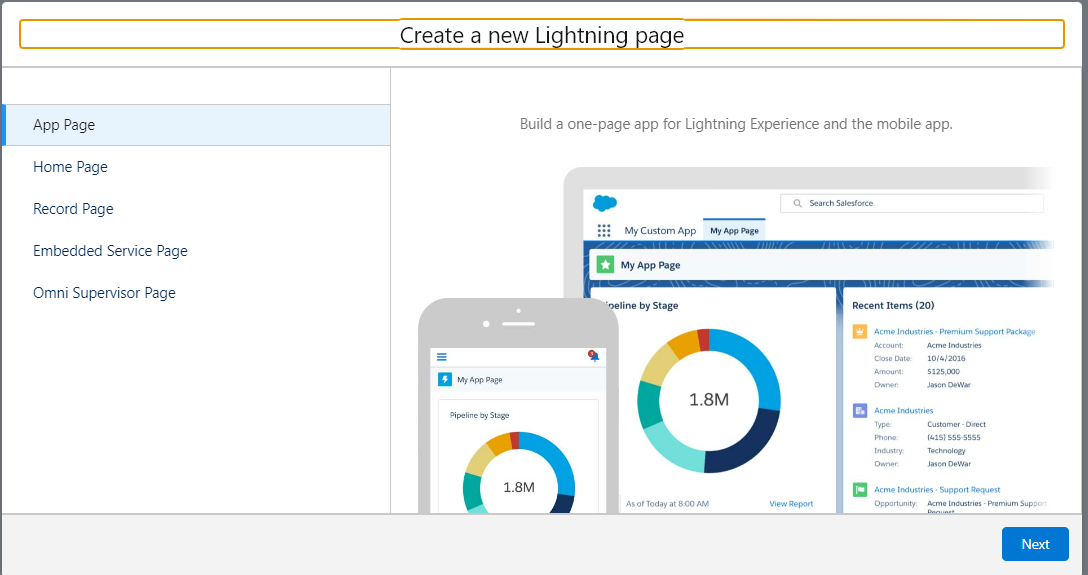The height and width of the screenshot is (575, 1088).
Task: Click the My App Page tab in preview
Action: pyautogui.click(x=734, y=230)
